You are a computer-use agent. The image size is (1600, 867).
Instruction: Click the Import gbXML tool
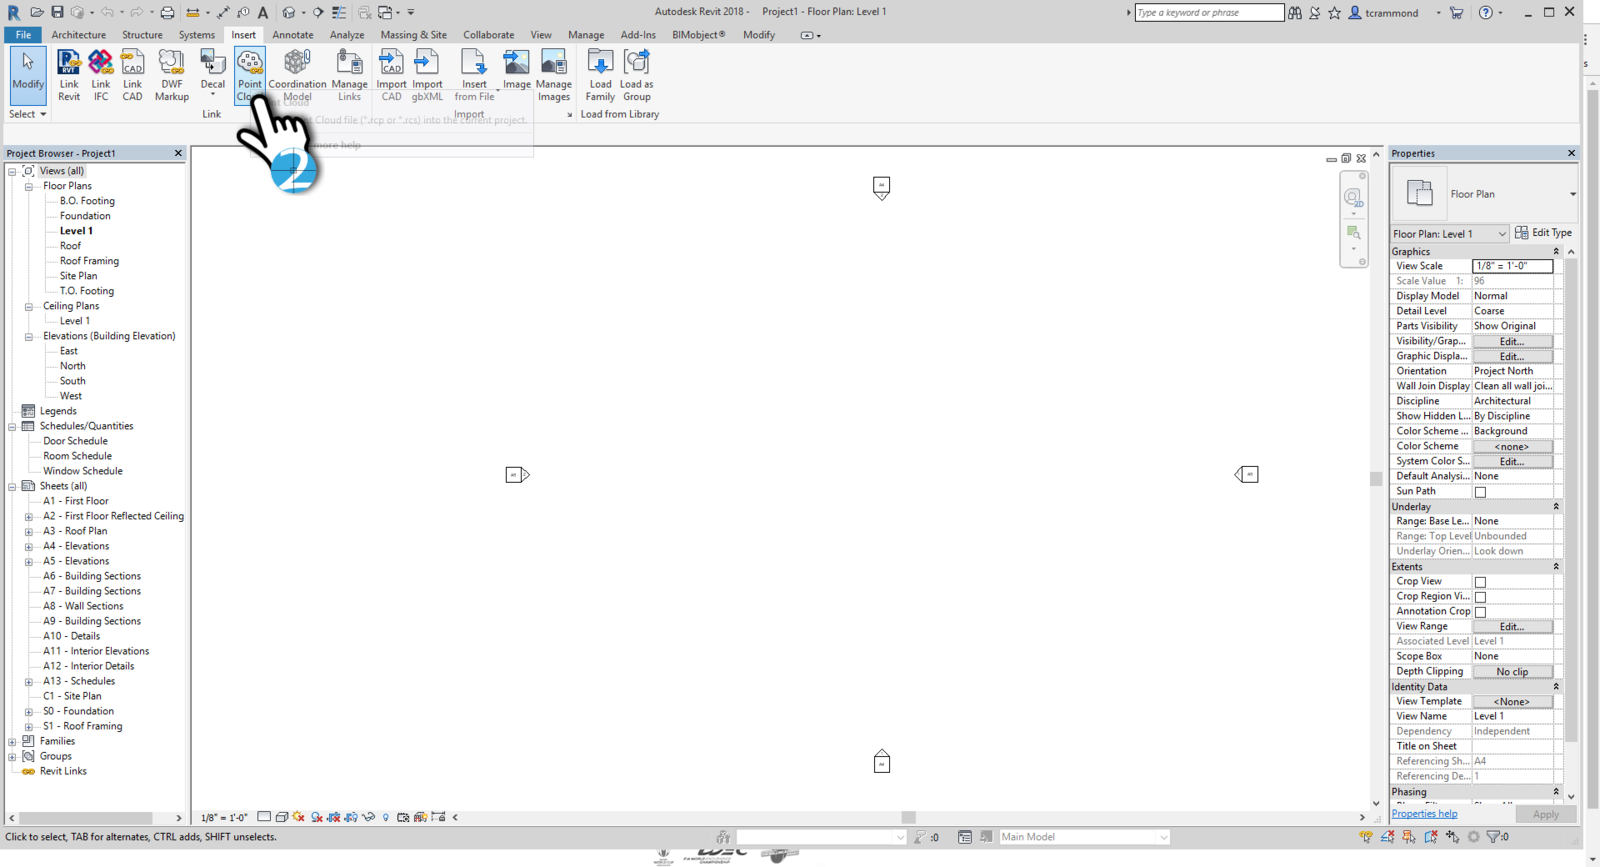pyautogui.click(x=427, y=74)
